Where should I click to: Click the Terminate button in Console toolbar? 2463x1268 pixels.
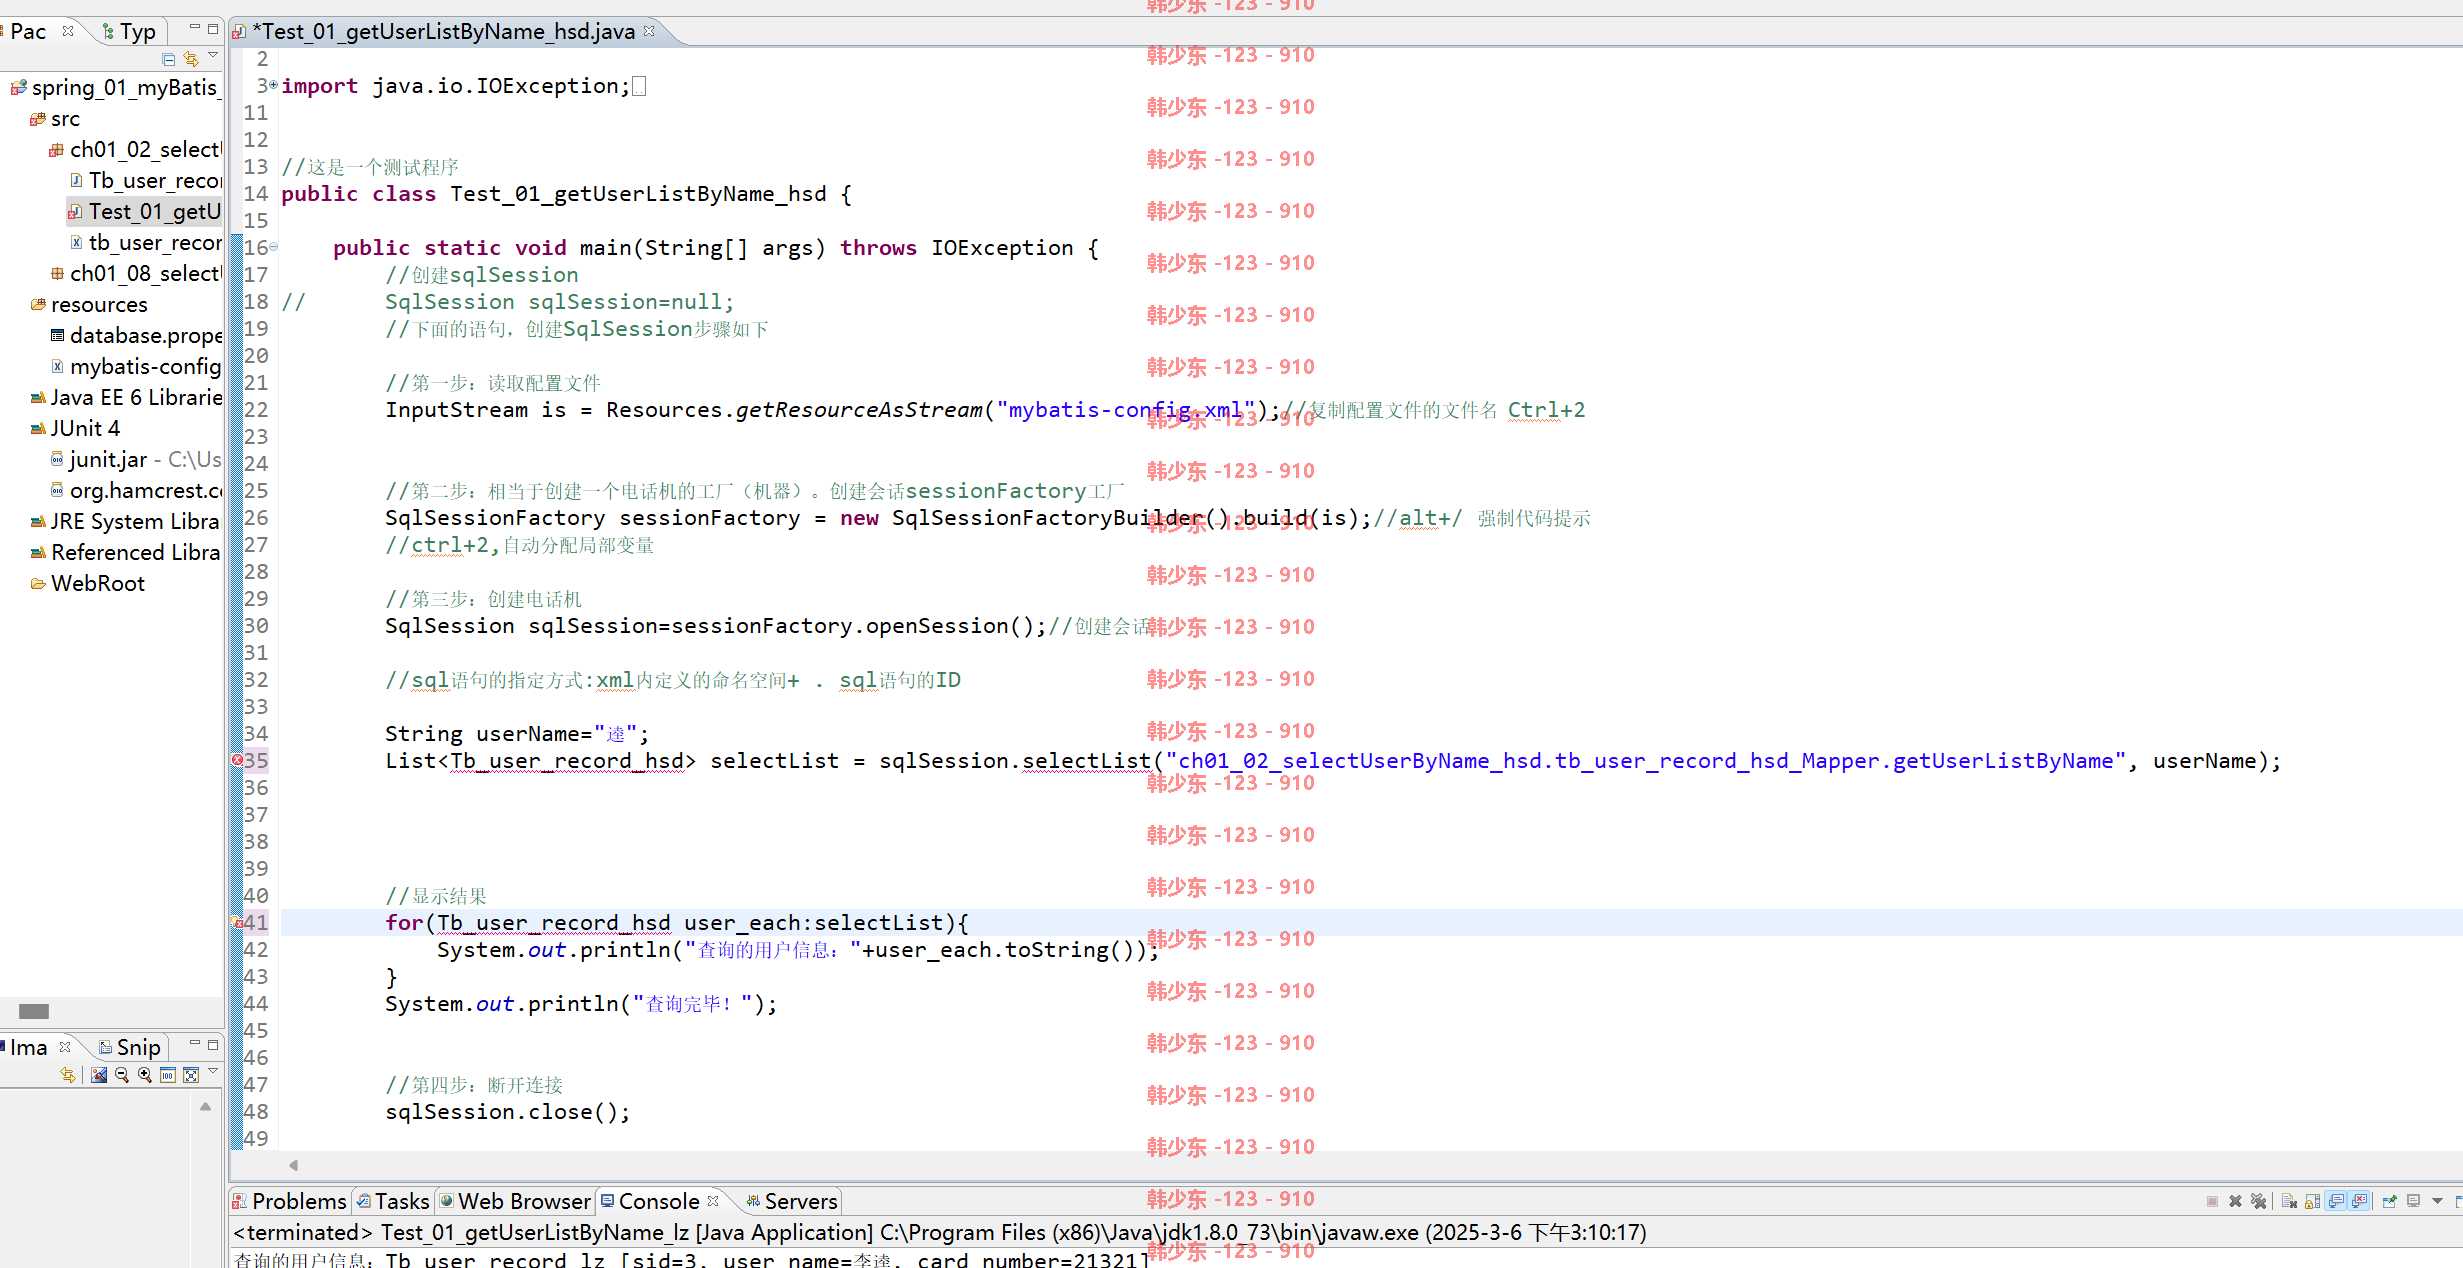(x=2212, y=1201)
